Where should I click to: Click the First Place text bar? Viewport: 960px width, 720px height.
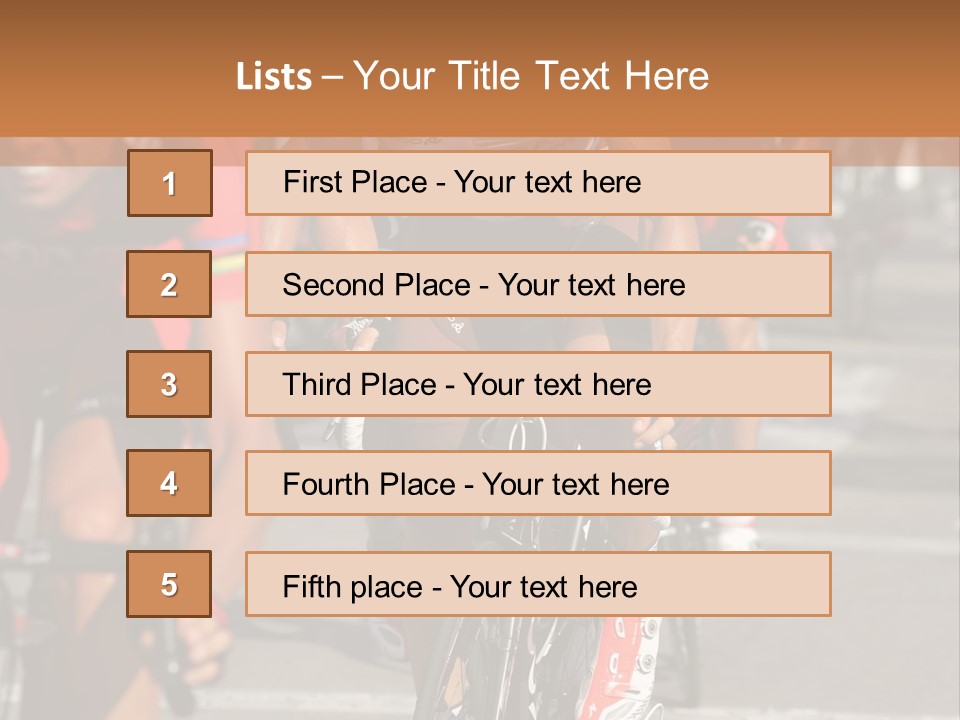point(538,183)
